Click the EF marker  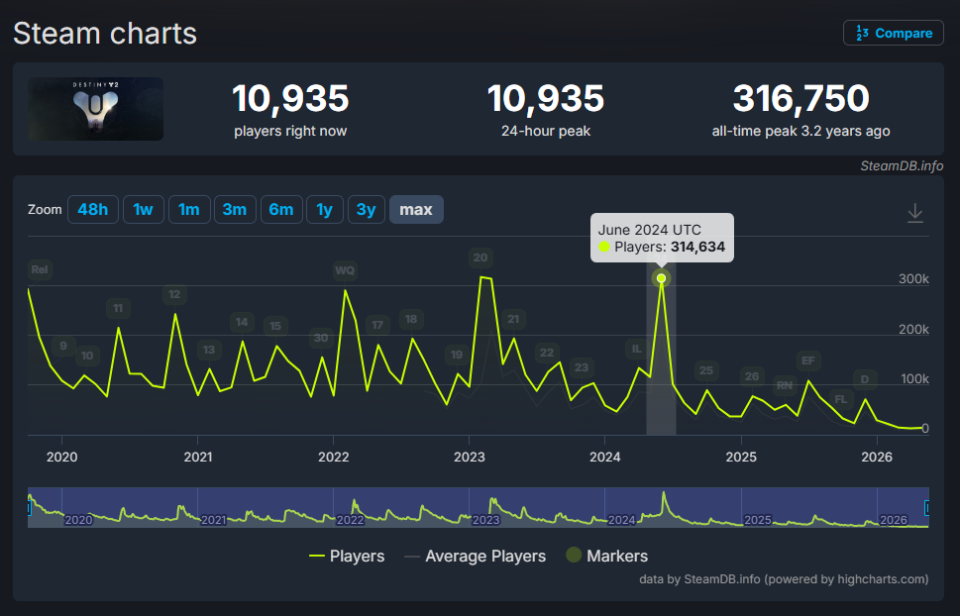pyautogui.click(x=808, y=361)
